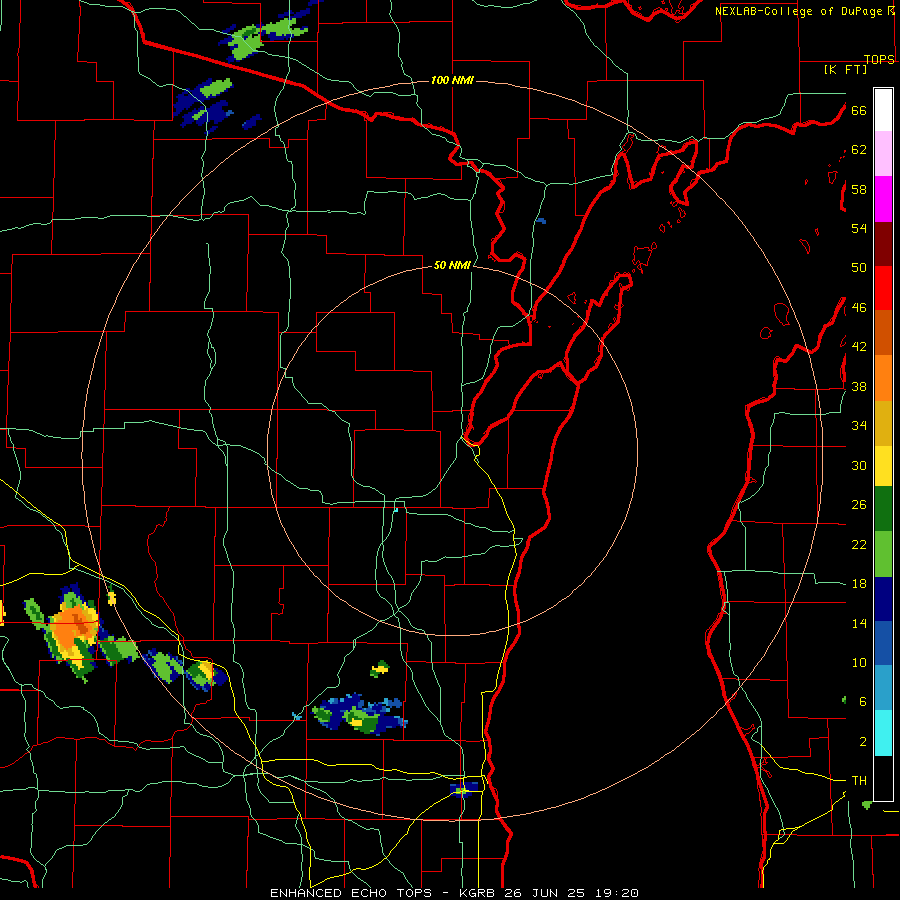
Task: Pick the gold legend swatch
Action: point(883,423)
